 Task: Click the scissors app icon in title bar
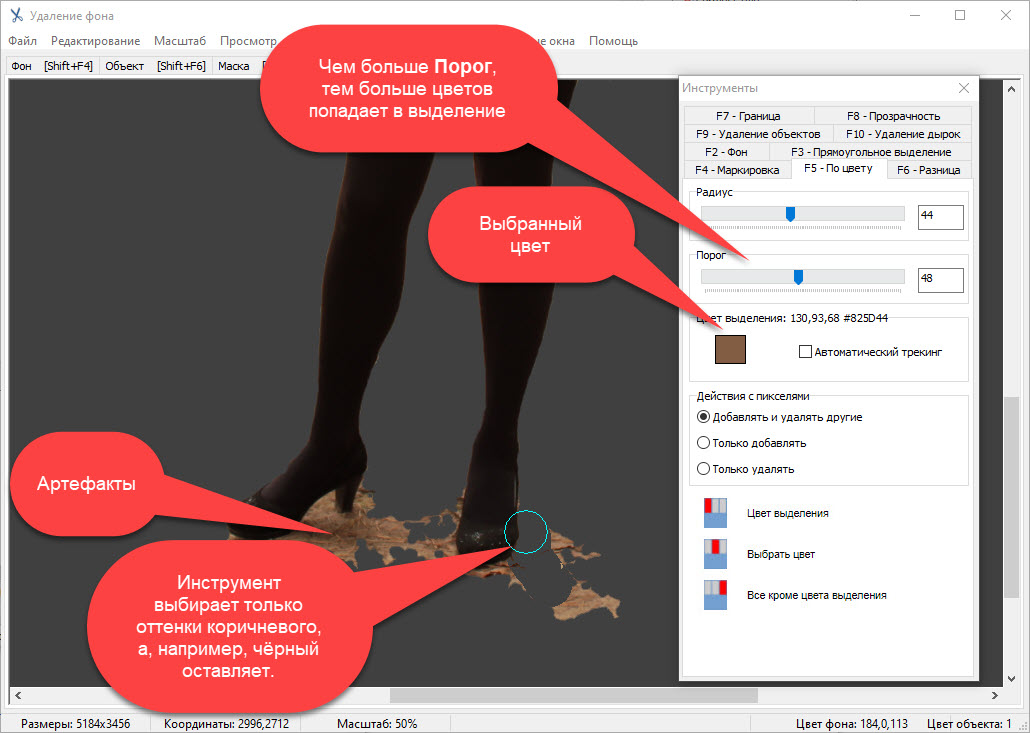(x=15, y=16)
